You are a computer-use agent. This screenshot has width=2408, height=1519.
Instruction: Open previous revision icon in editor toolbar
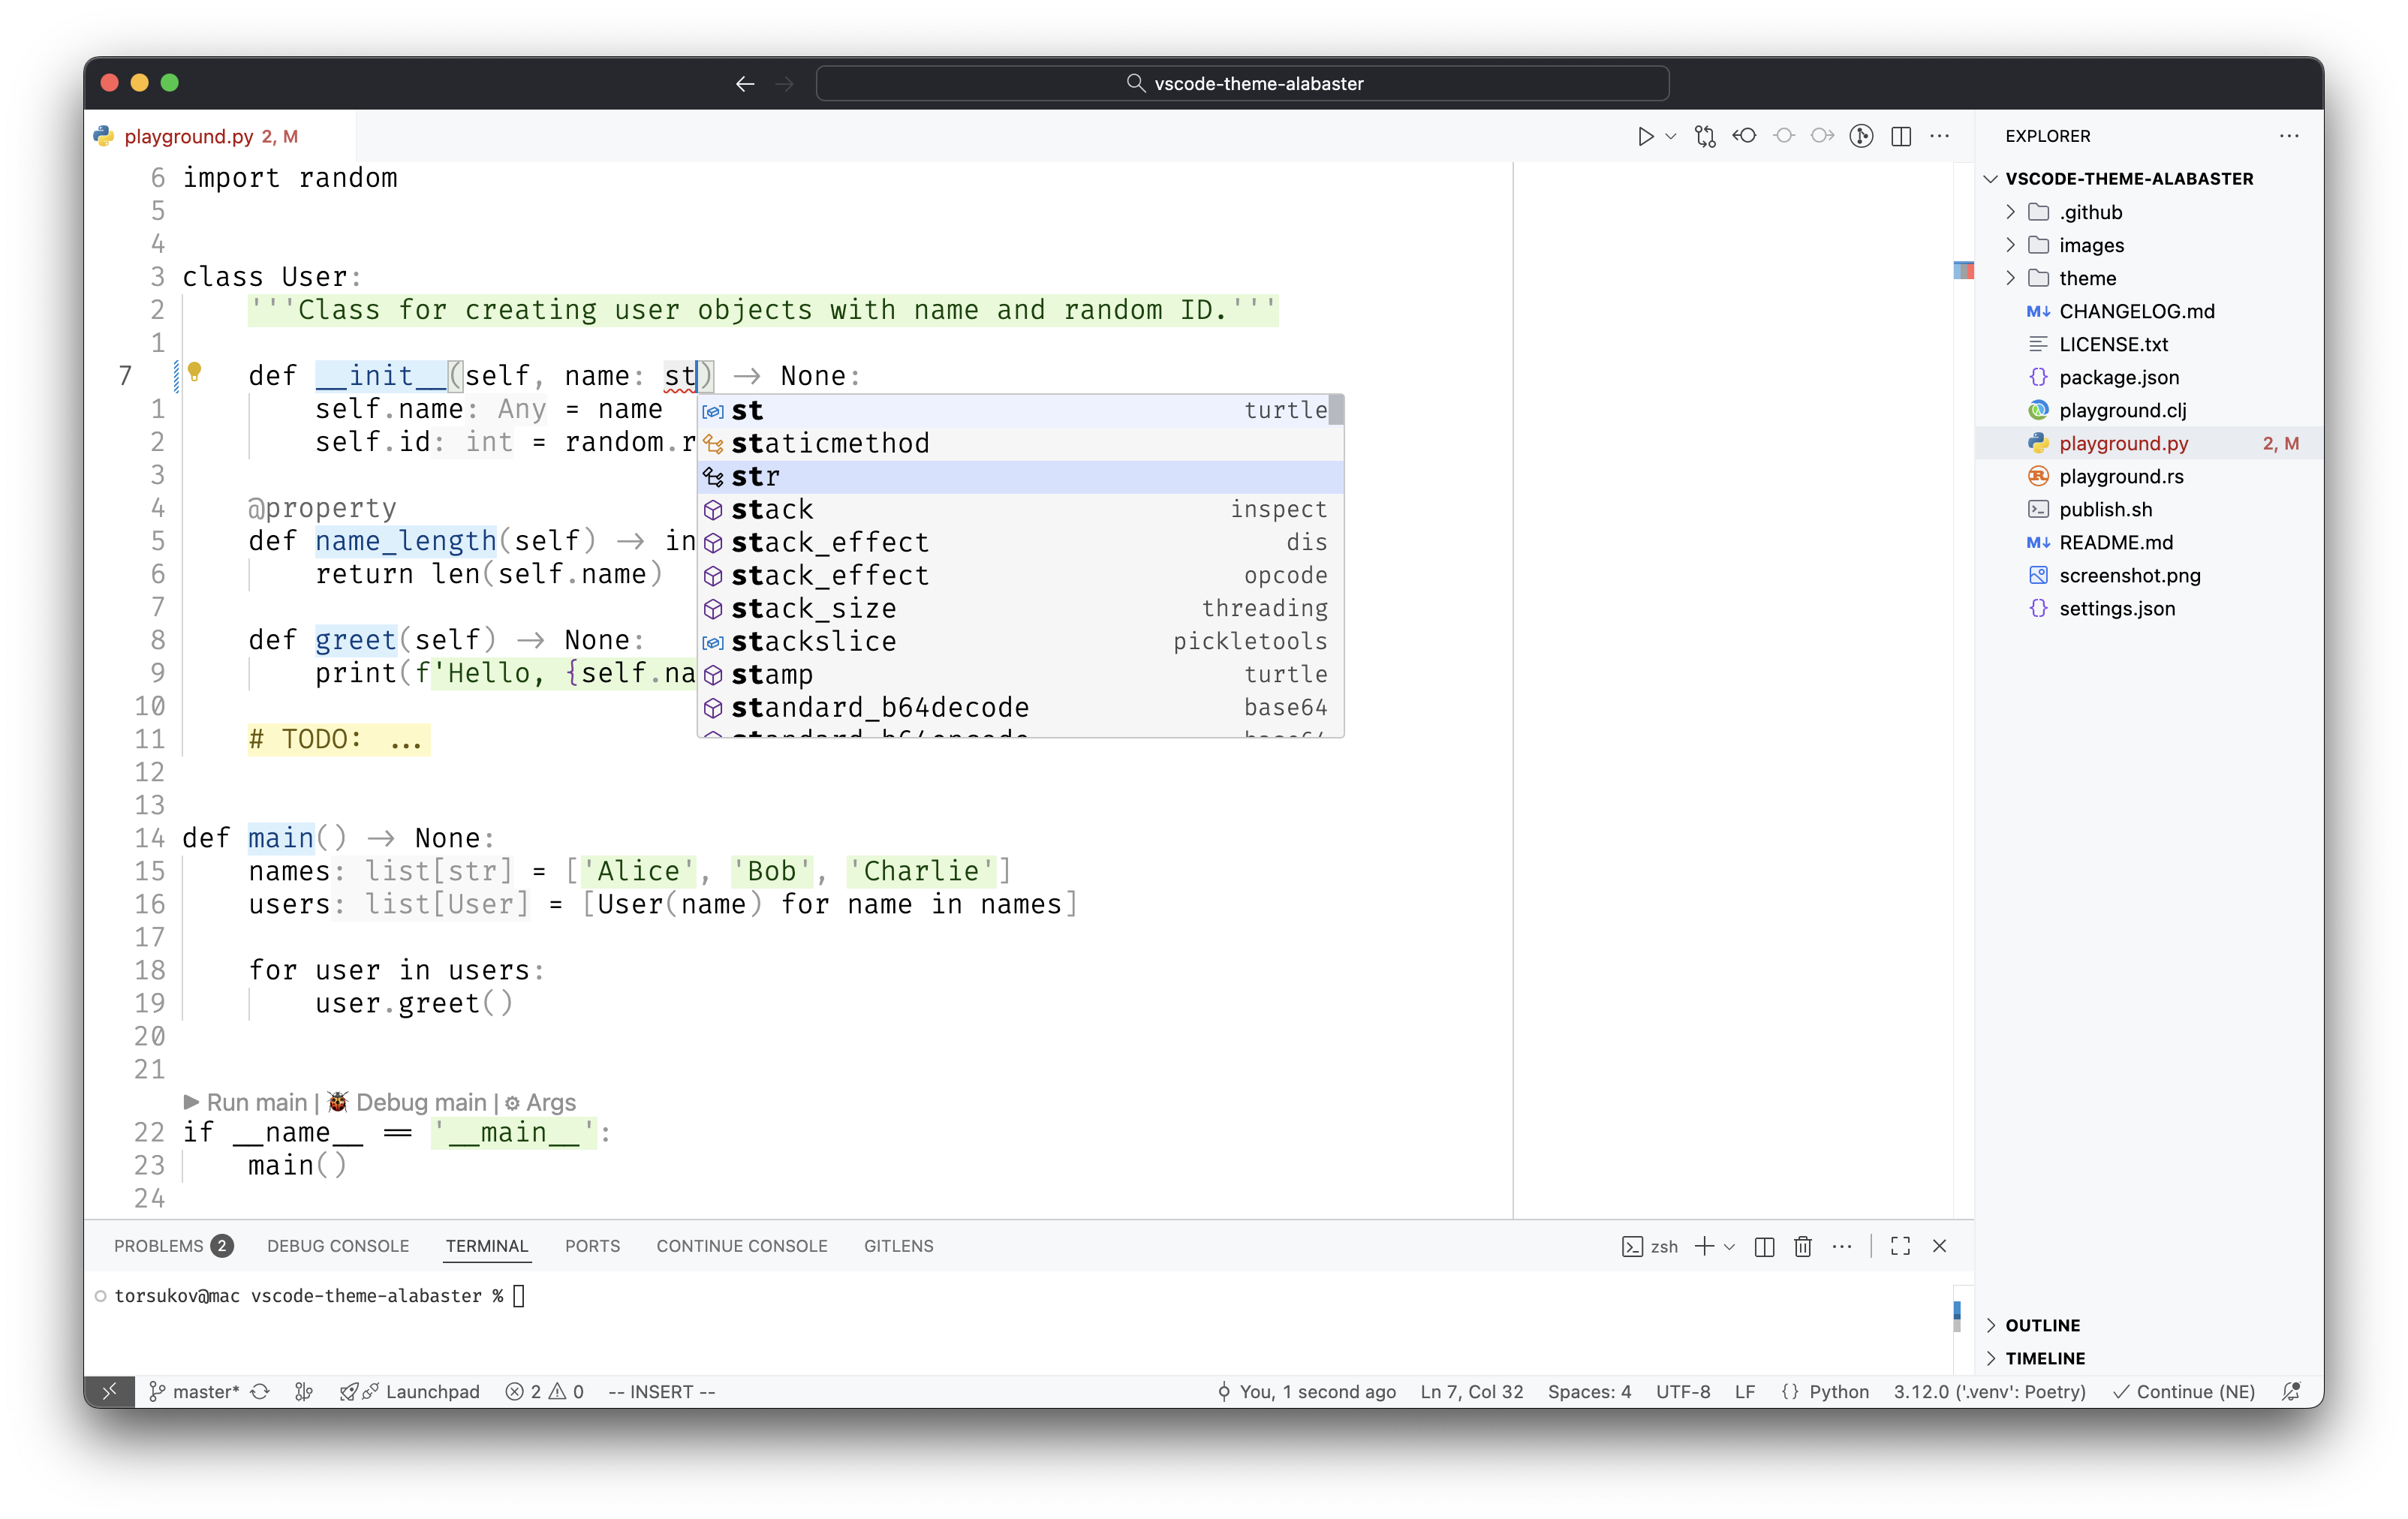(1744, 136)
